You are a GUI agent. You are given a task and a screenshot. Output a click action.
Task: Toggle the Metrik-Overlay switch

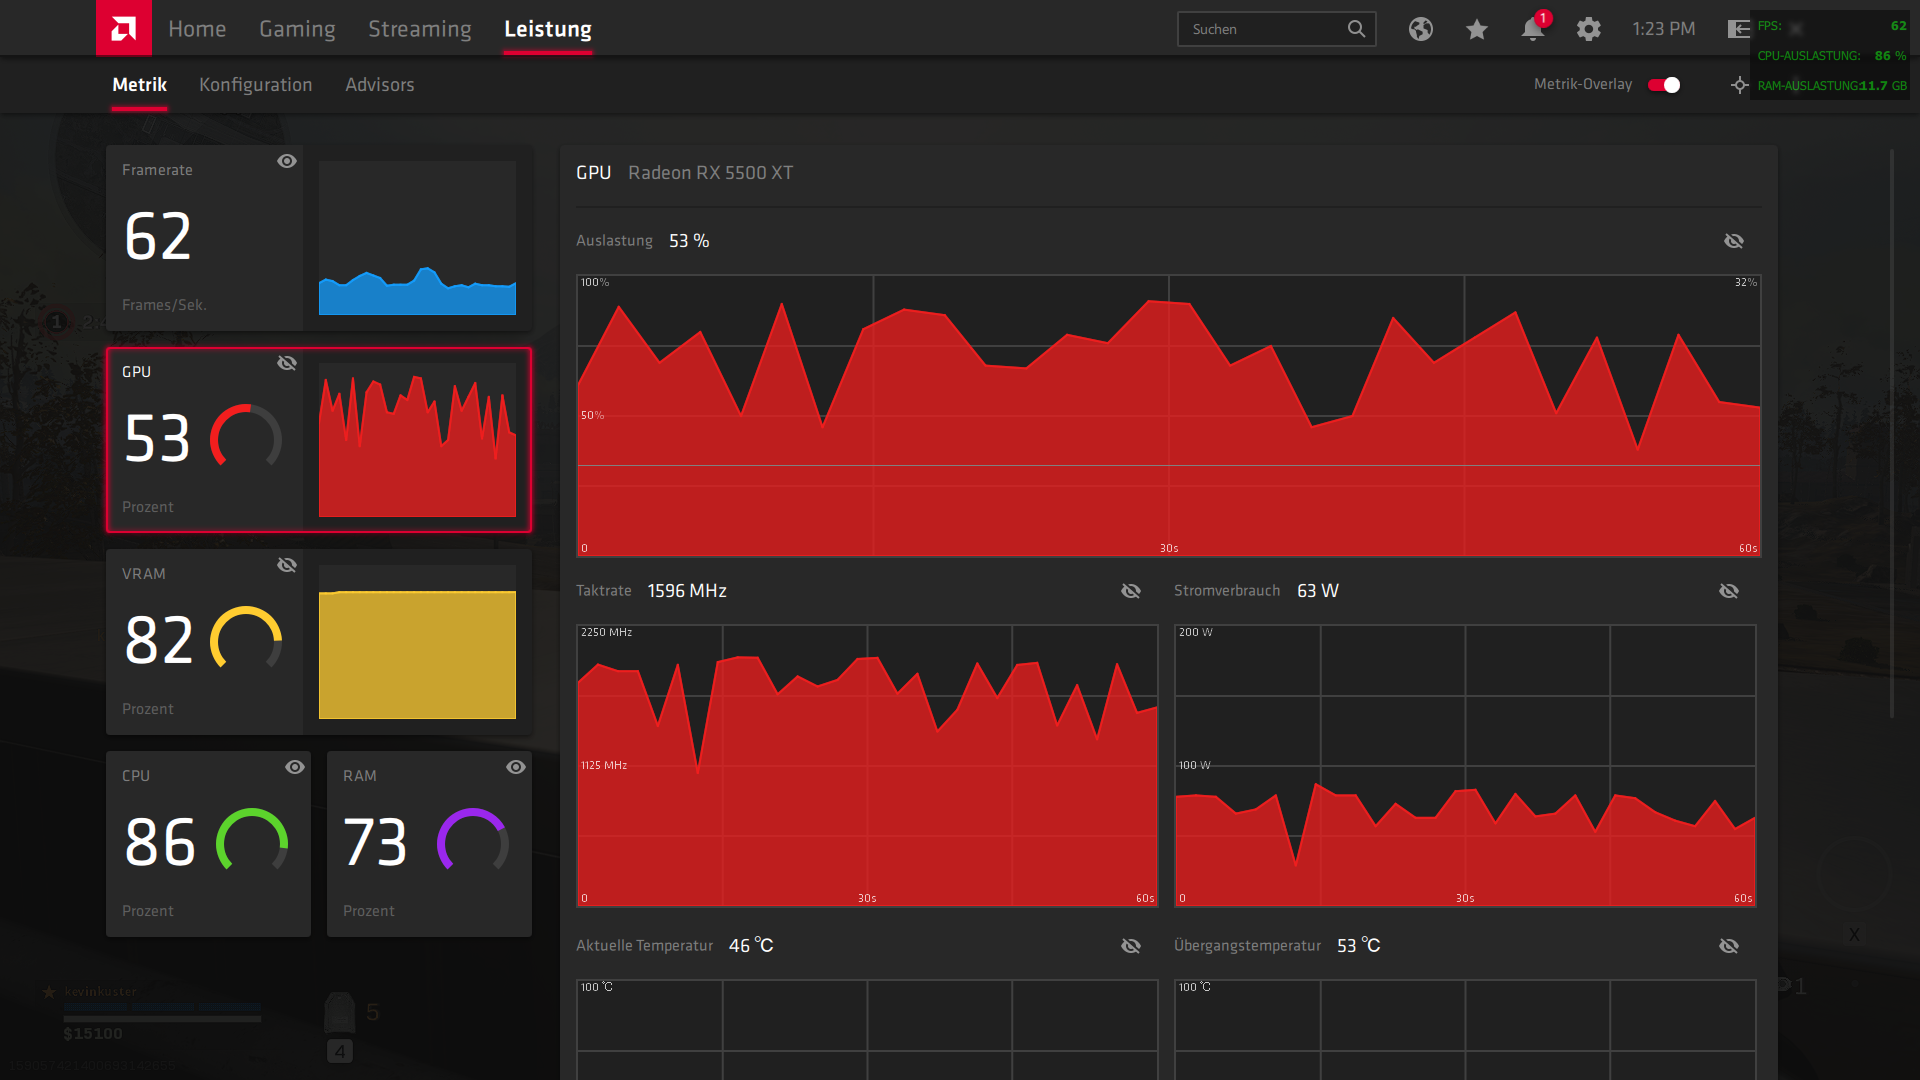[x=1664, y=85]
